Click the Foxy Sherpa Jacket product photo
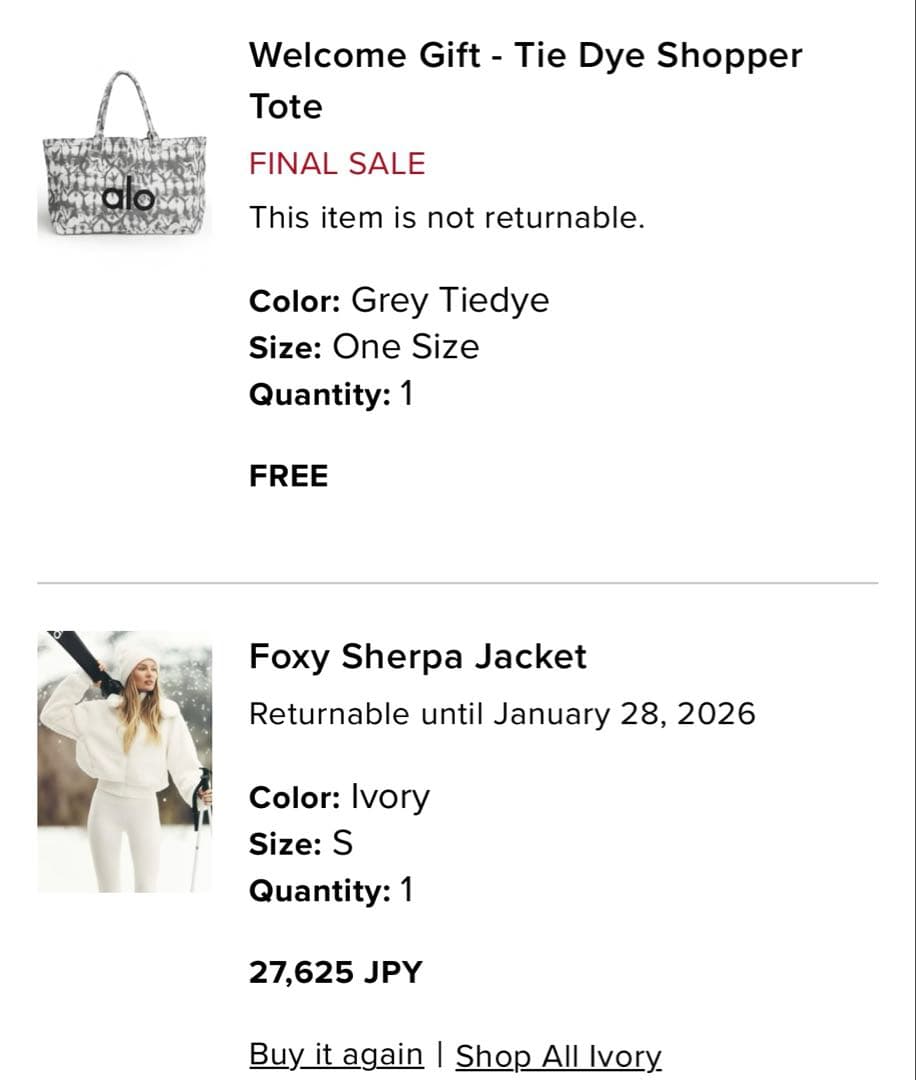 (127, 762)
